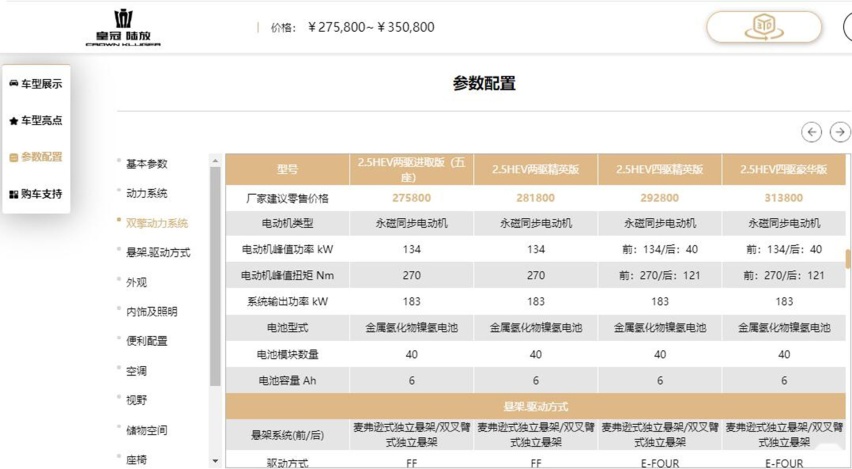This screenshot has height=469, width=852.
Task: Click the 2.5HEV两驱精英版 column header
Action: pyautogui.click(x=535, y=170)
